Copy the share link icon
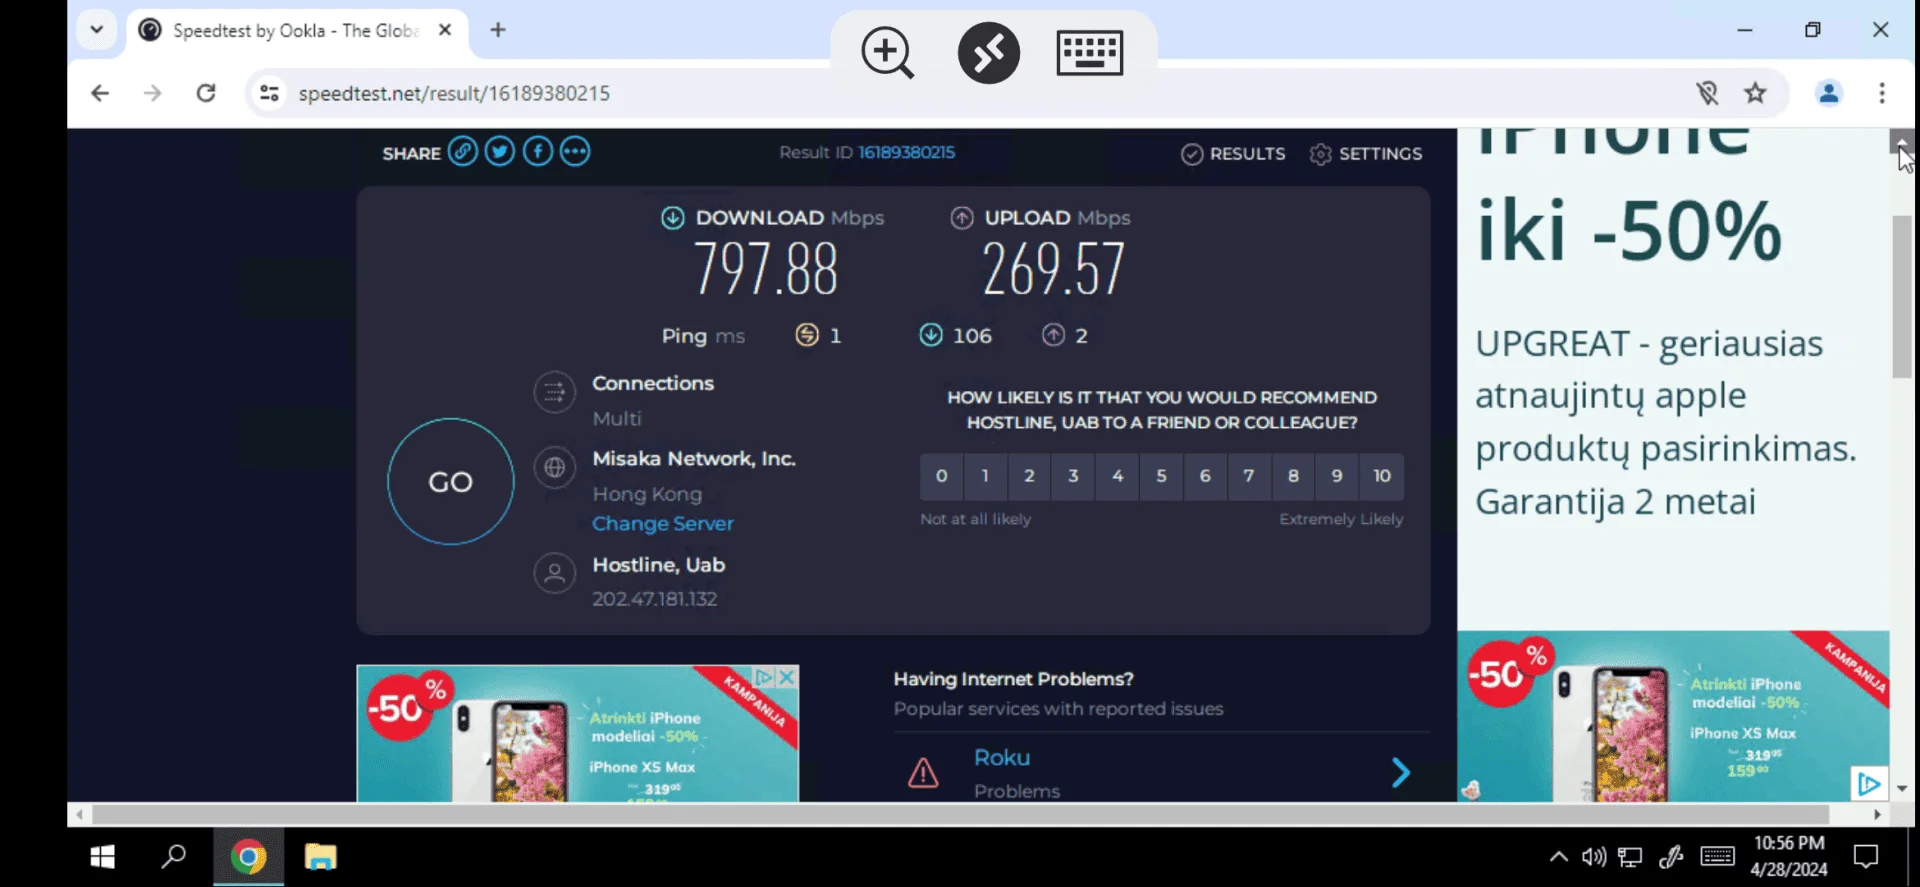This screenshot has width=1920, height=887. click(x=462, y=152)
